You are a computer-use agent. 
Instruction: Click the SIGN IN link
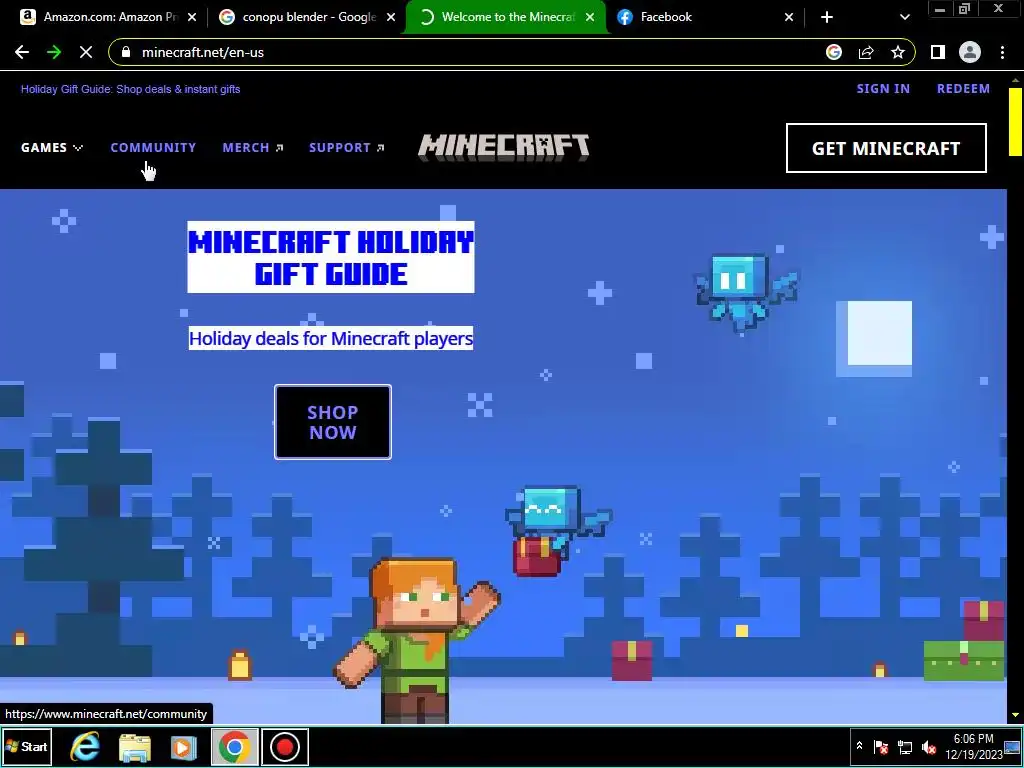coord(883,89)
